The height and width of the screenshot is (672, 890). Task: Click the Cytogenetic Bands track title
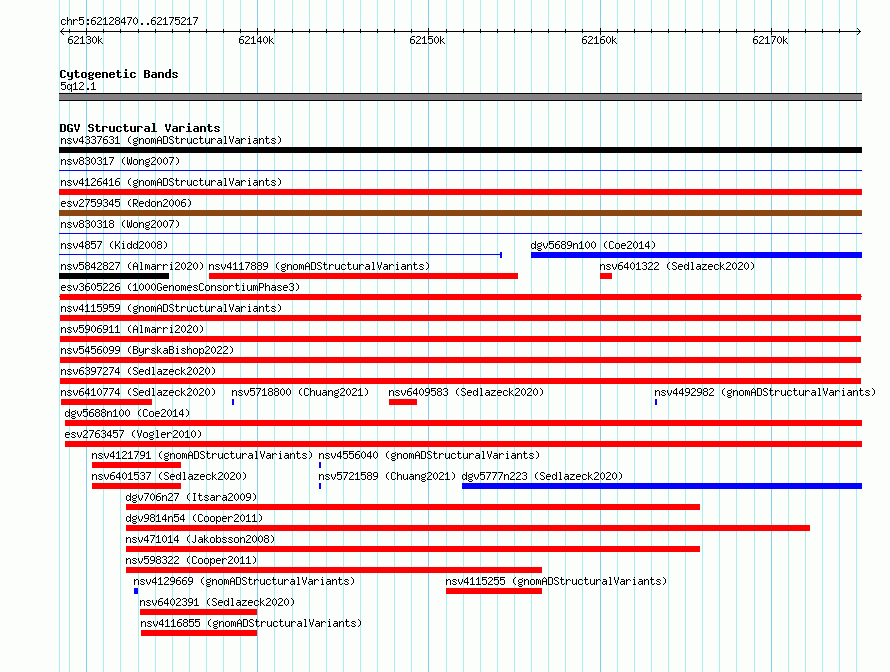tap(119, 74)
